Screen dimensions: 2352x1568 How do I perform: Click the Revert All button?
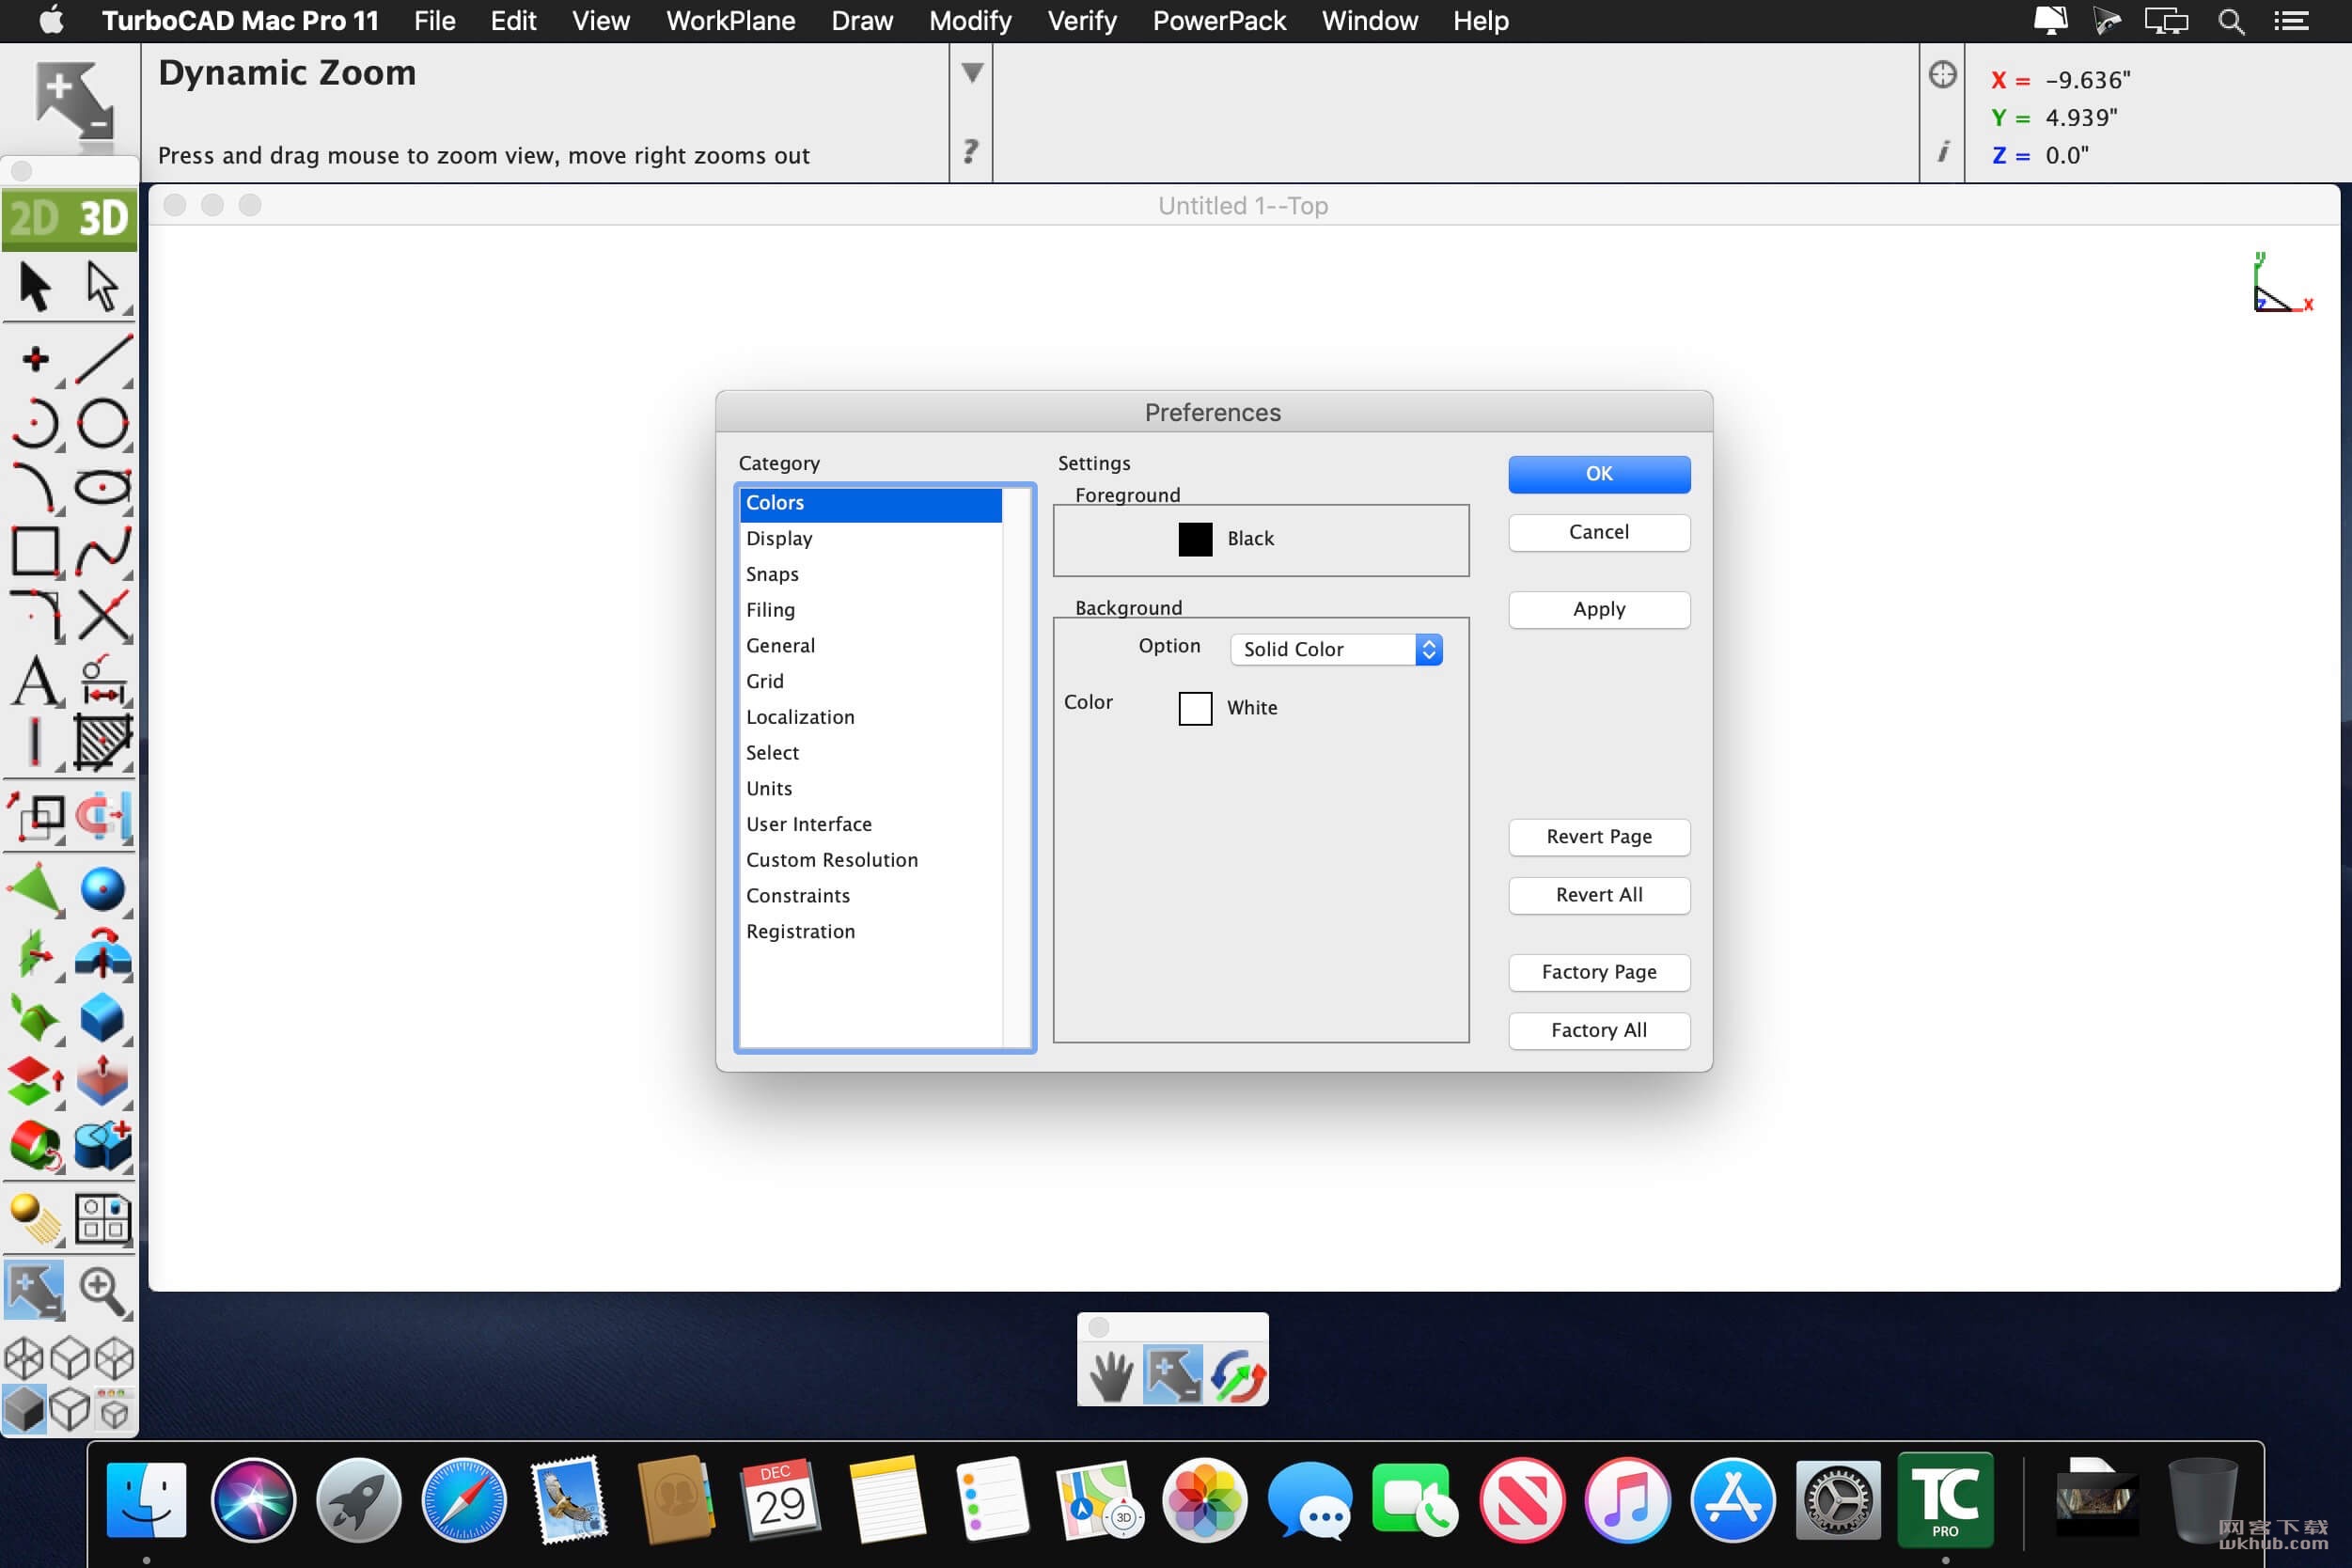pos(1599,895)
